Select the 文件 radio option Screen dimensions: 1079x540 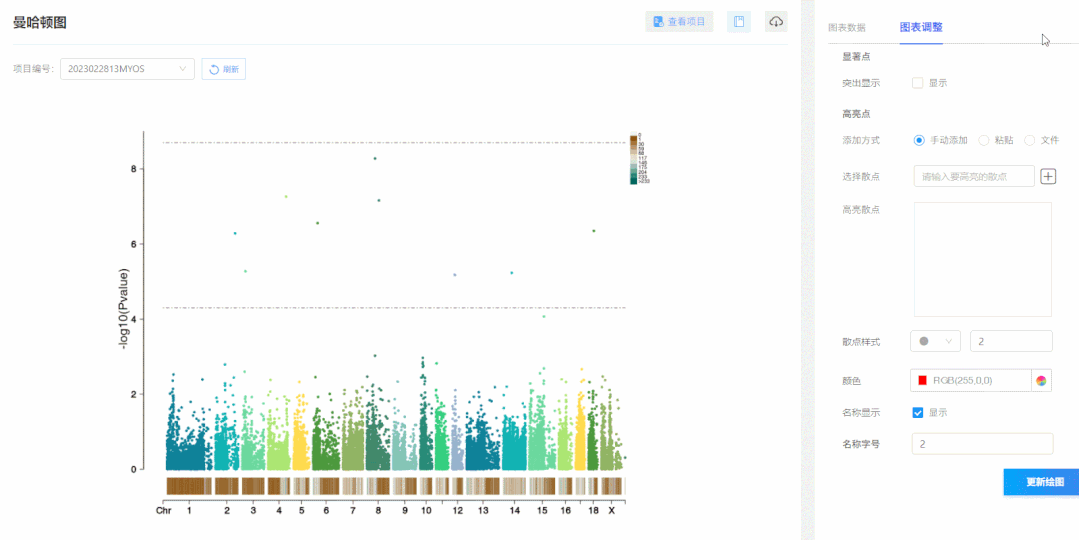1030,140
